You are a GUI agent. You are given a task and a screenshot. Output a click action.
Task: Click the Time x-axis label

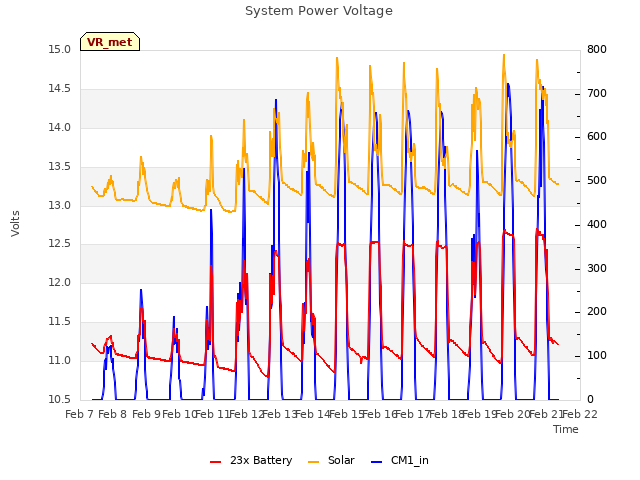(566, 429)
